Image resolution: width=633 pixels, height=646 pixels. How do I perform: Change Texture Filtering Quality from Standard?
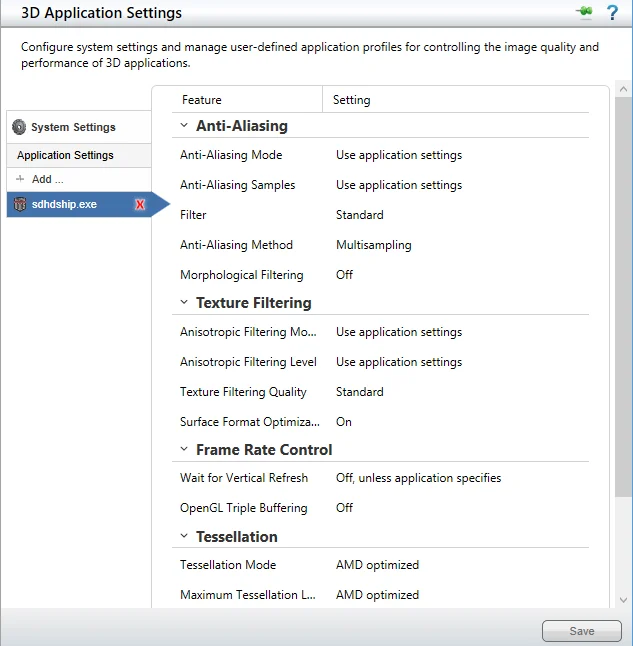[360, 392]
